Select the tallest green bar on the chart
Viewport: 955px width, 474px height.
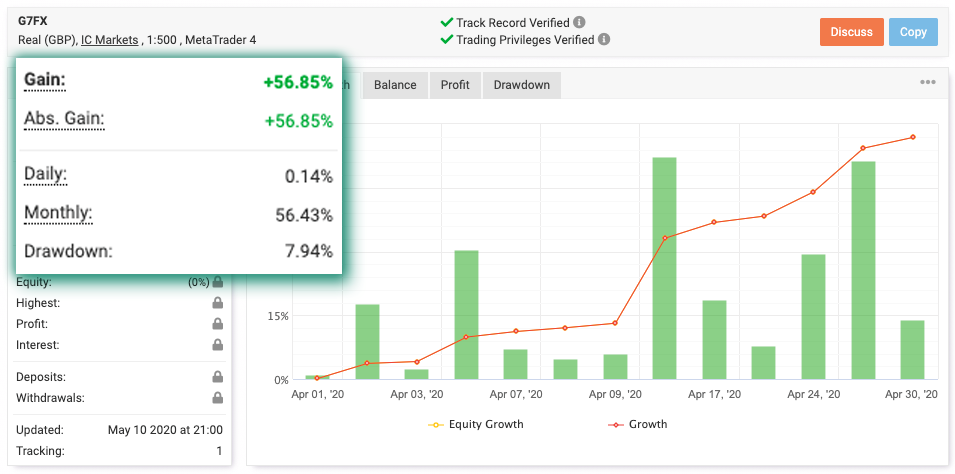[664, 268]
